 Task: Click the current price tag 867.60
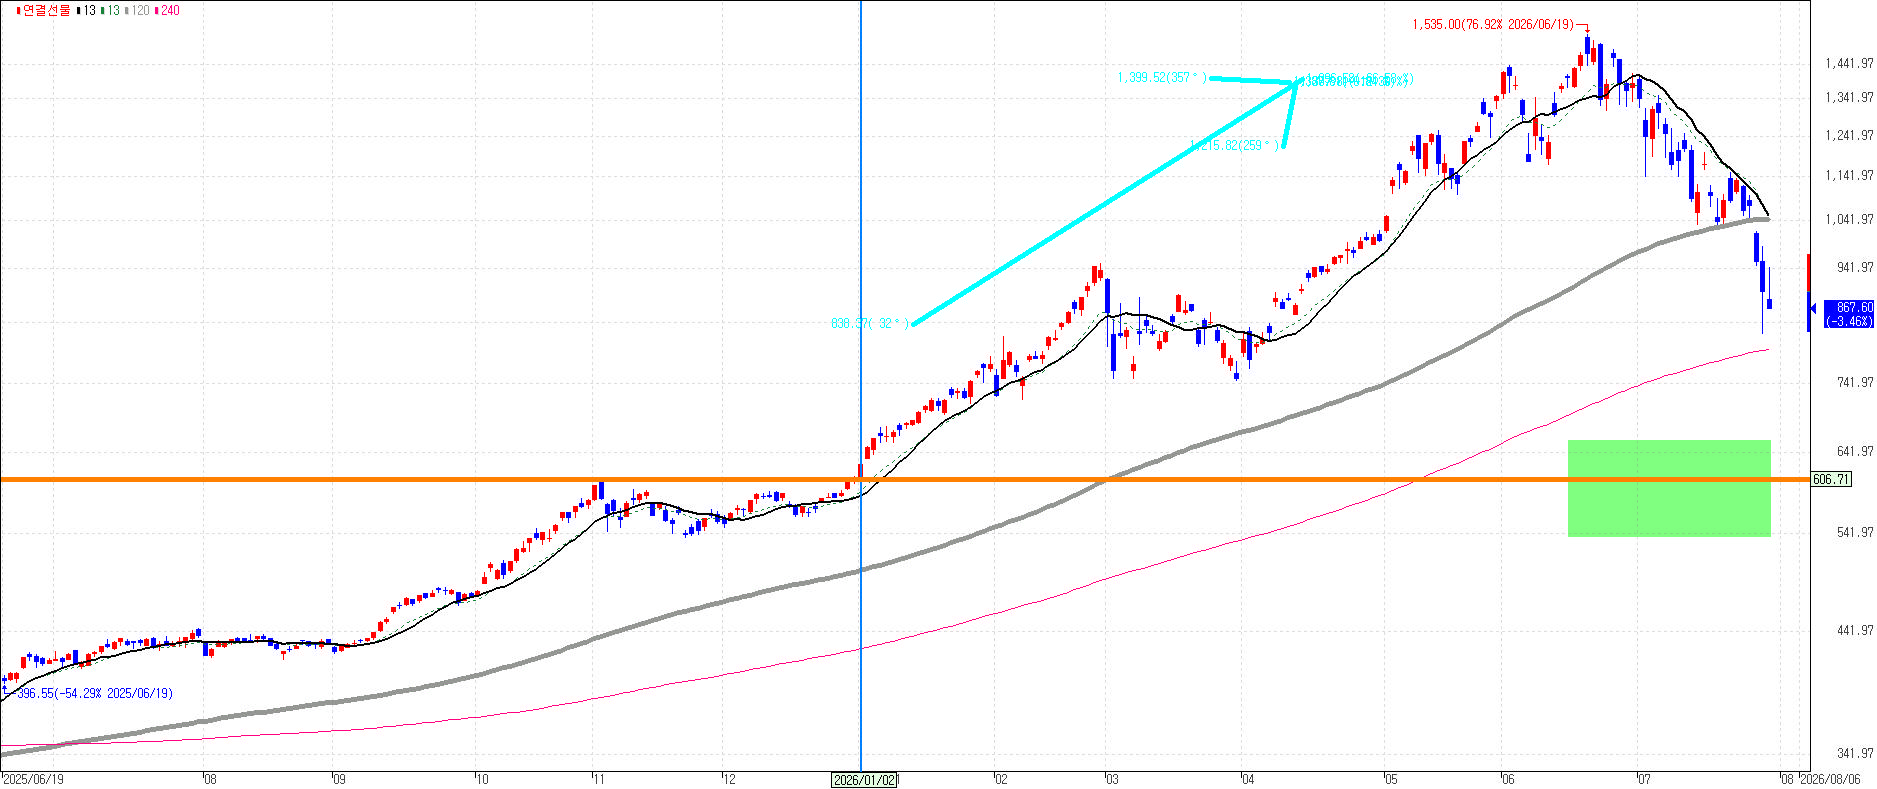click(1849, 314)
